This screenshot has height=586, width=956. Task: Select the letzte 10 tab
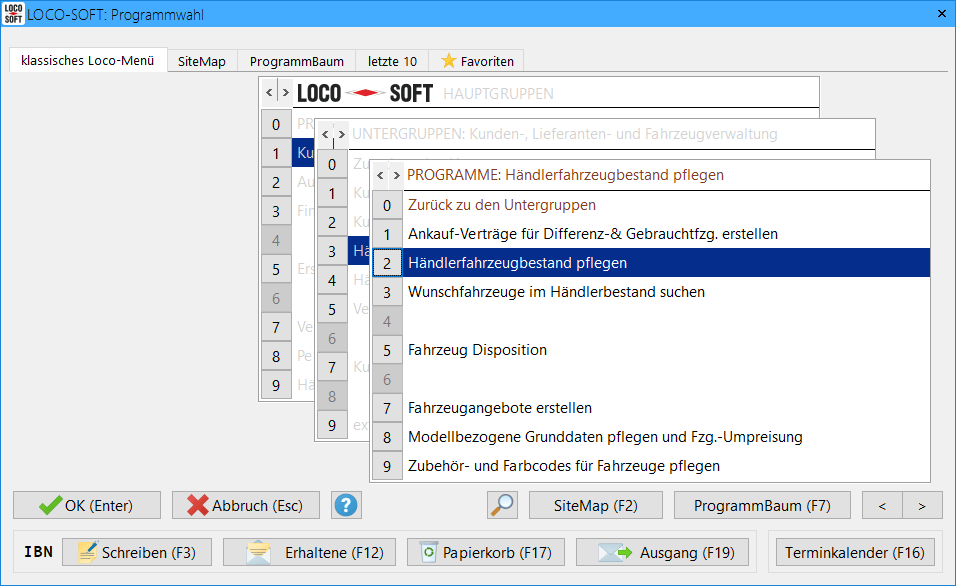(x=392, y=61)
